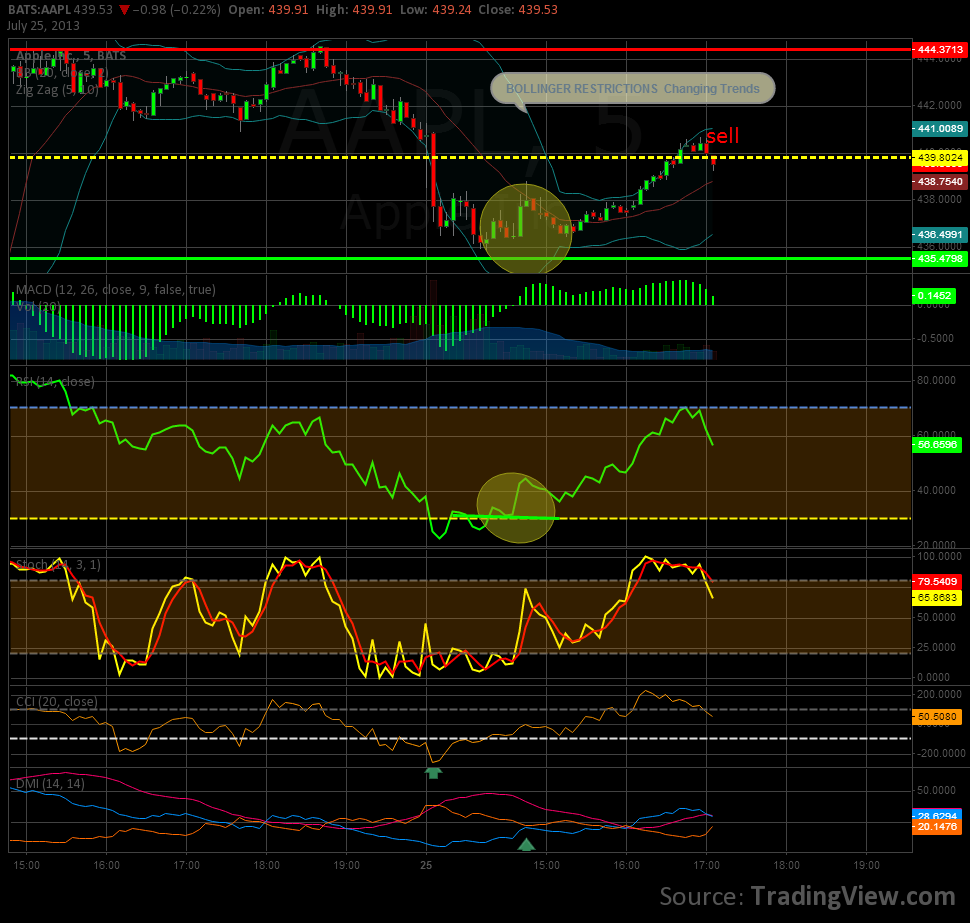The height and width of the screenshot is (923, 970).
Task: Click the 442.0000 price axis label
Action: pos(939,105)
